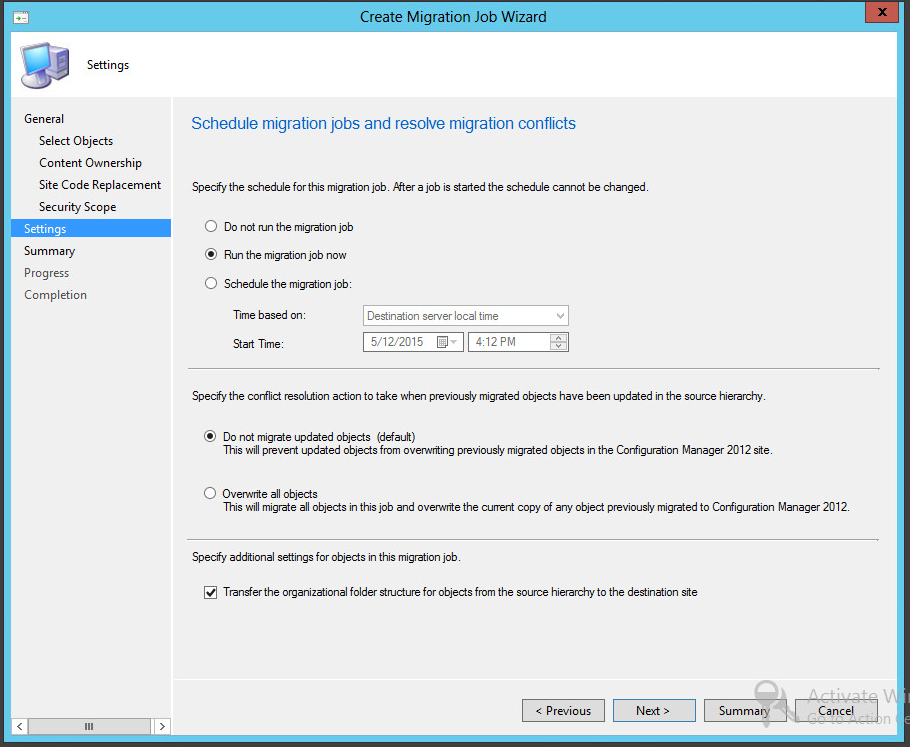The width and height of the screenshot is (910, 747).
Task: Click the Previous button
Action: (x=563, y=710)
